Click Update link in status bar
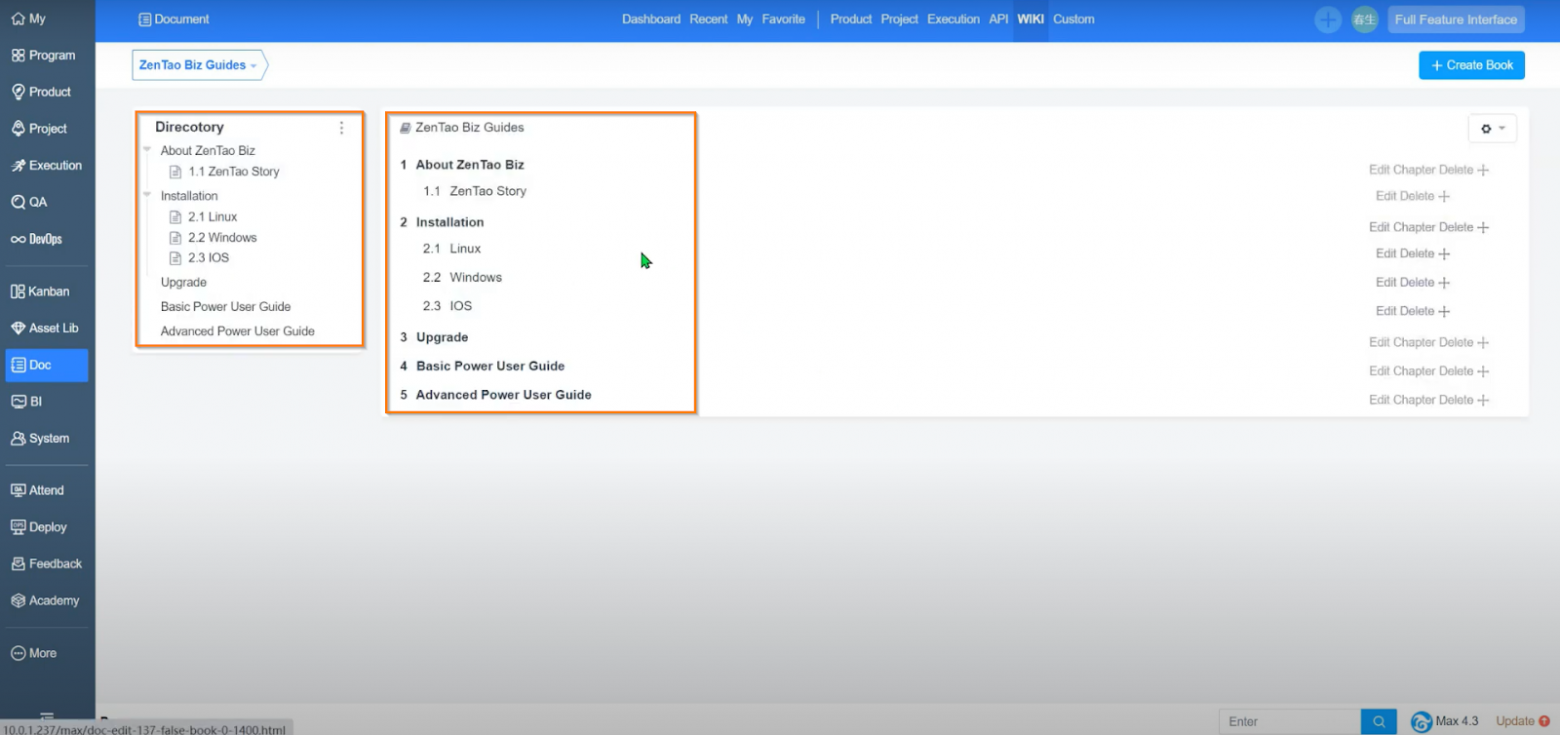 (1522, 721)
